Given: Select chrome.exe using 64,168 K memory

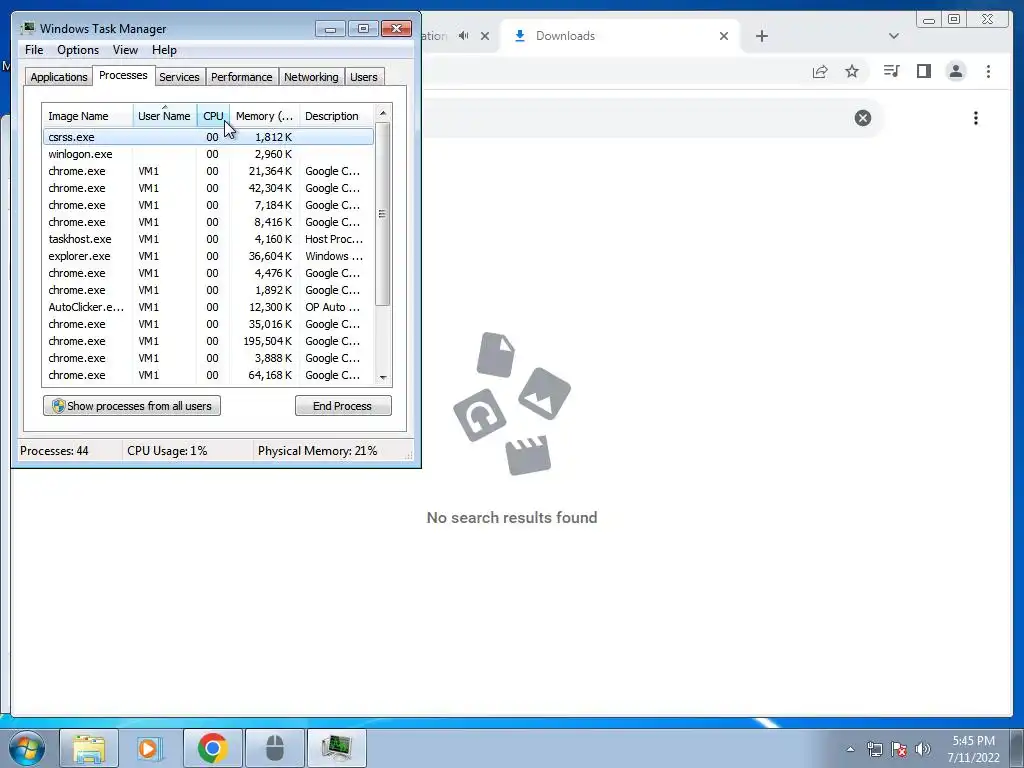Looking at the screenshot, I should point(208,375).
